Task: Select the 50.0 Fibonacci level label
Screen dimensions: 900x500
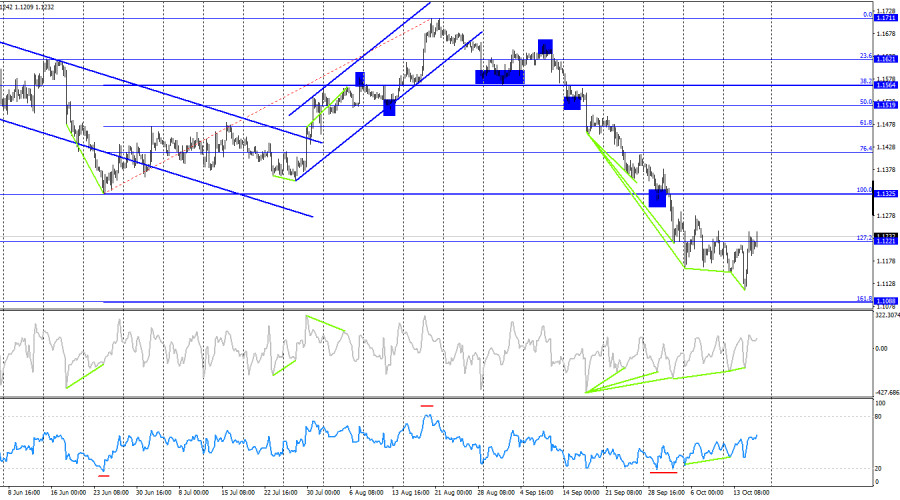Action: (866, 102)
